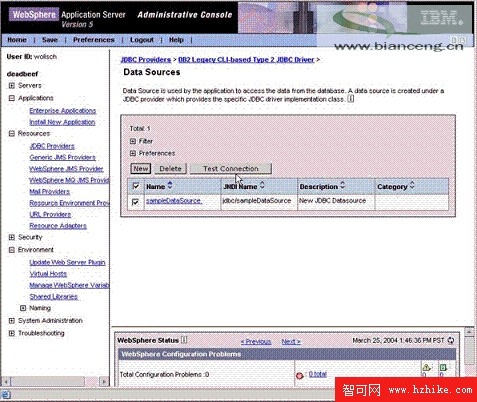Sort by Category column arrows

click(x=412, y=185)
